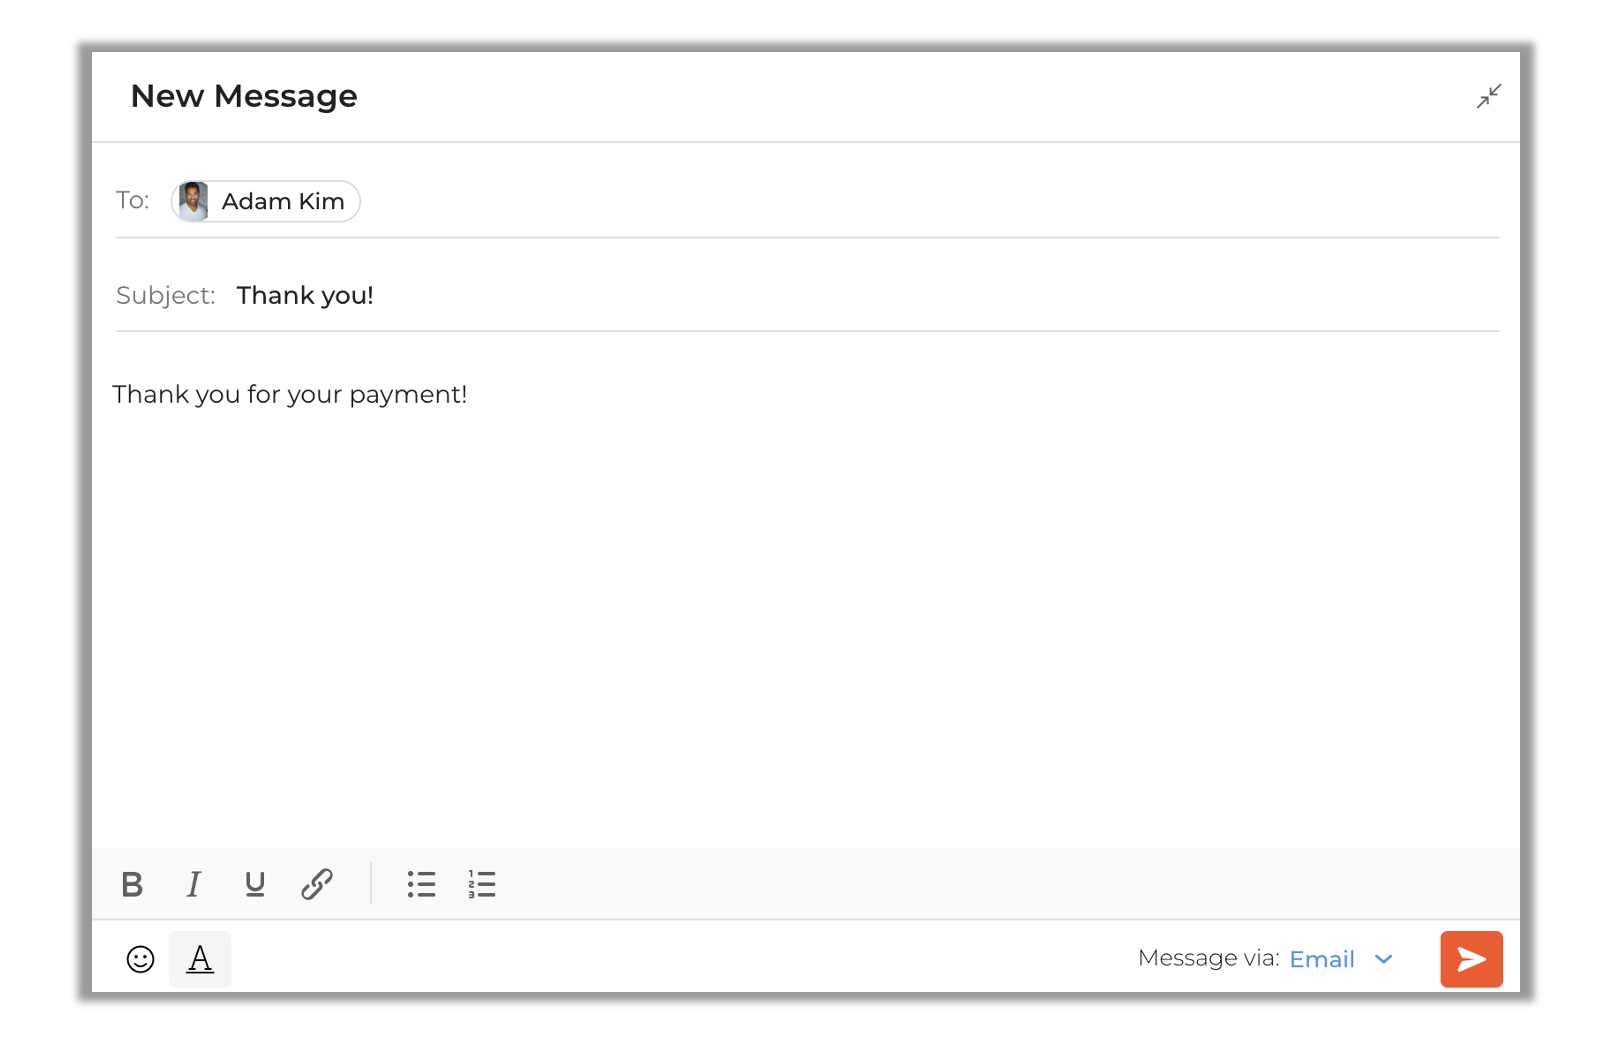Click the To: label
The height and width of the screenshot is (1064, 1618).
coord(133,200)
